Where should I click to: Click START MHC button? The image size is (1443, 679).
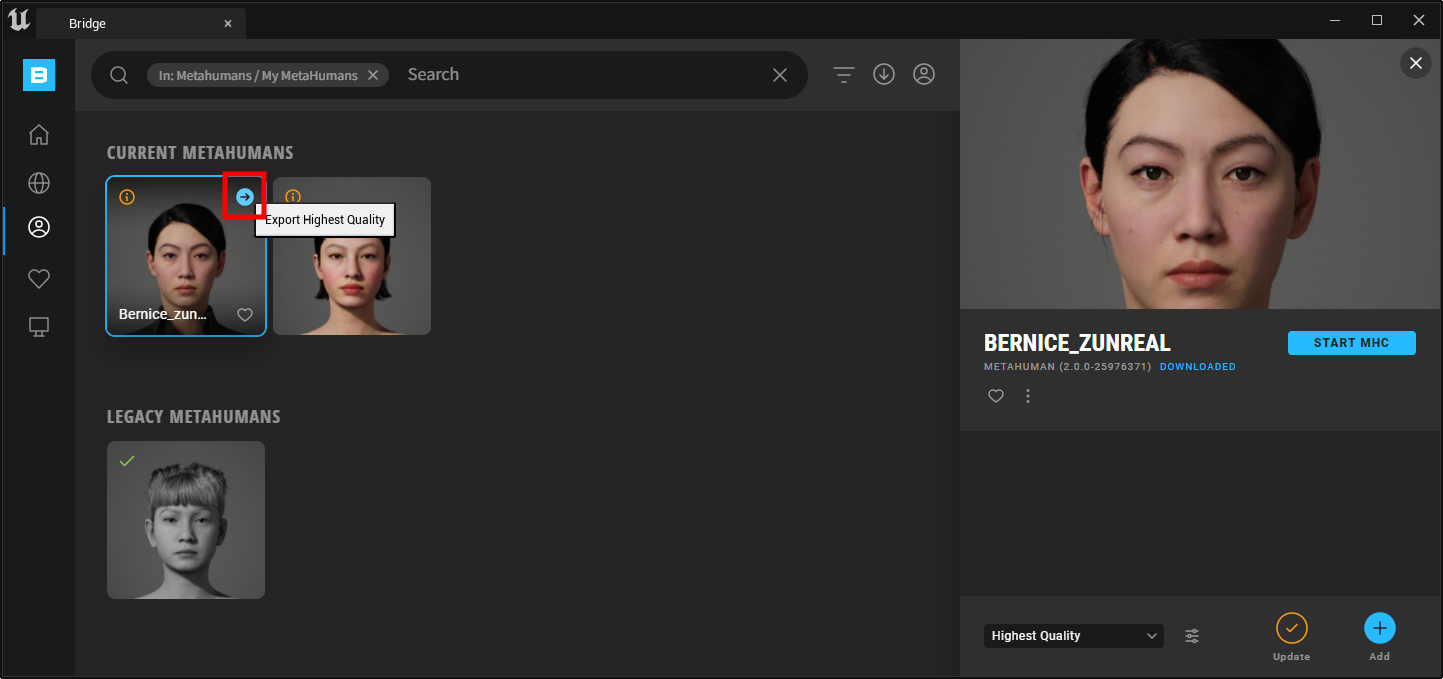click(1352, 343)
